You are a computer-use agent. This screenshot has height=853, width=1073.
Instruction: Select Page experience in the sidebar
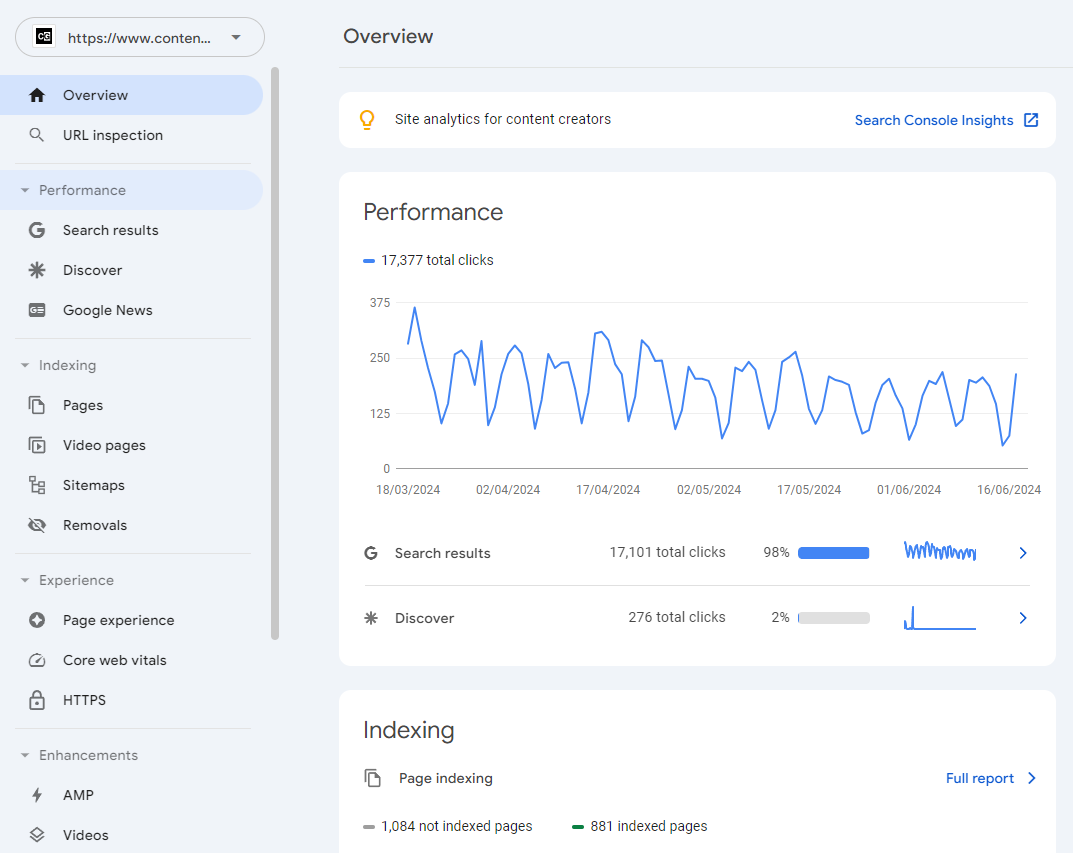point(118,620)
